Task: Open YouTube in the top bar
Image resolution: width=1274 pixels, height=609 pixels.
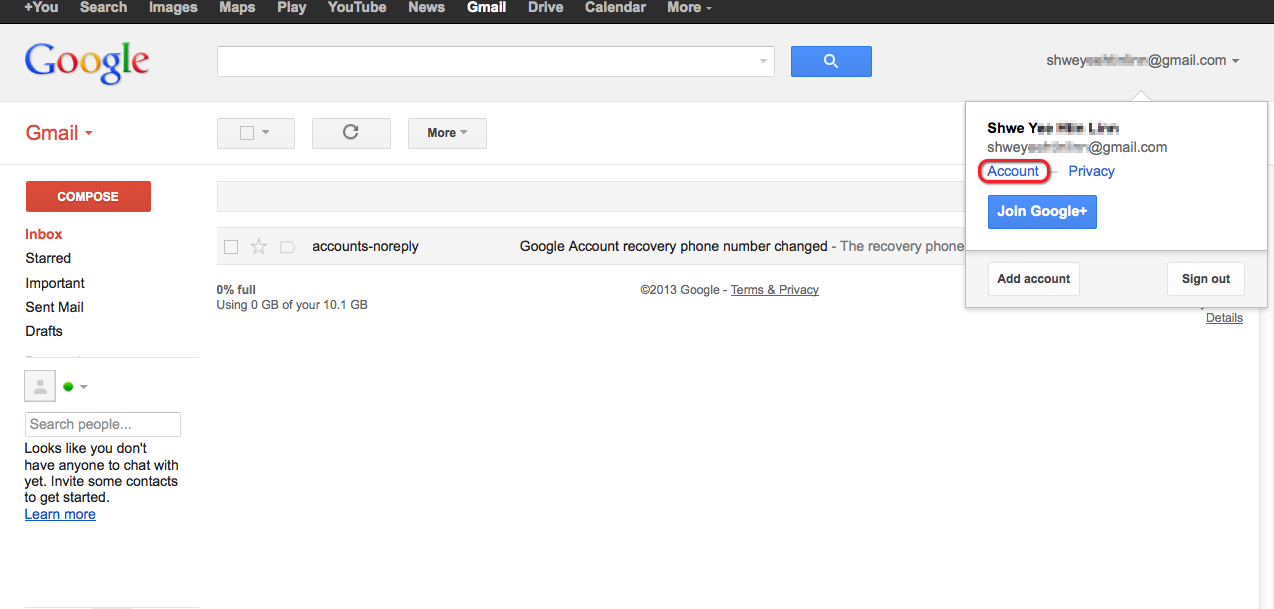Action: click(357, 7)
